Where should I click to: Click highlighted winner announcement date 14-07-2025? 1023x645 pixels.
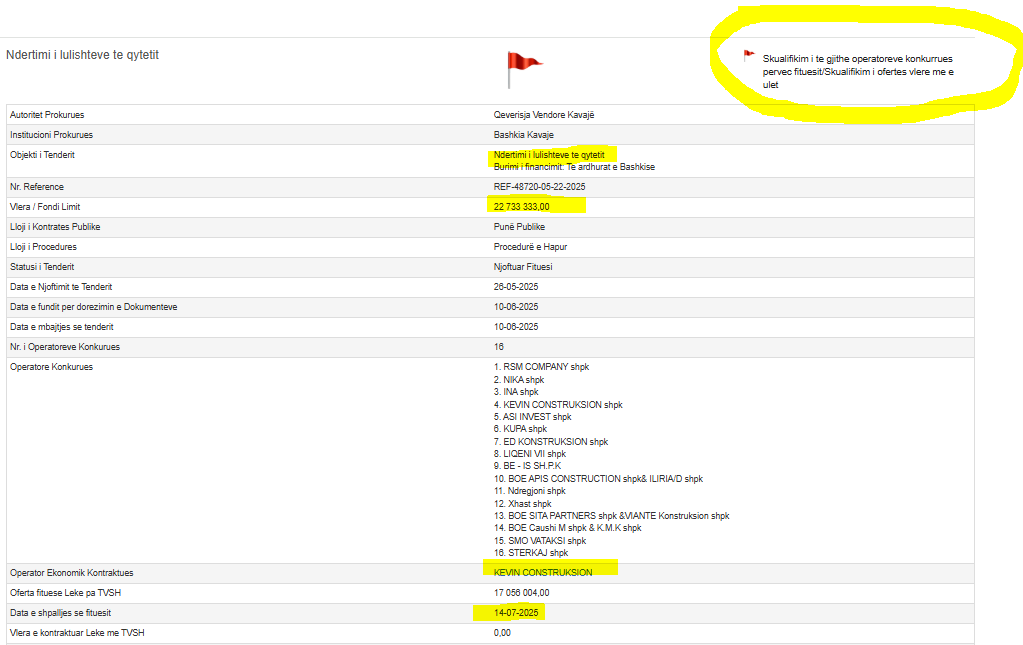pyautogui.click(x=516, y=613)
